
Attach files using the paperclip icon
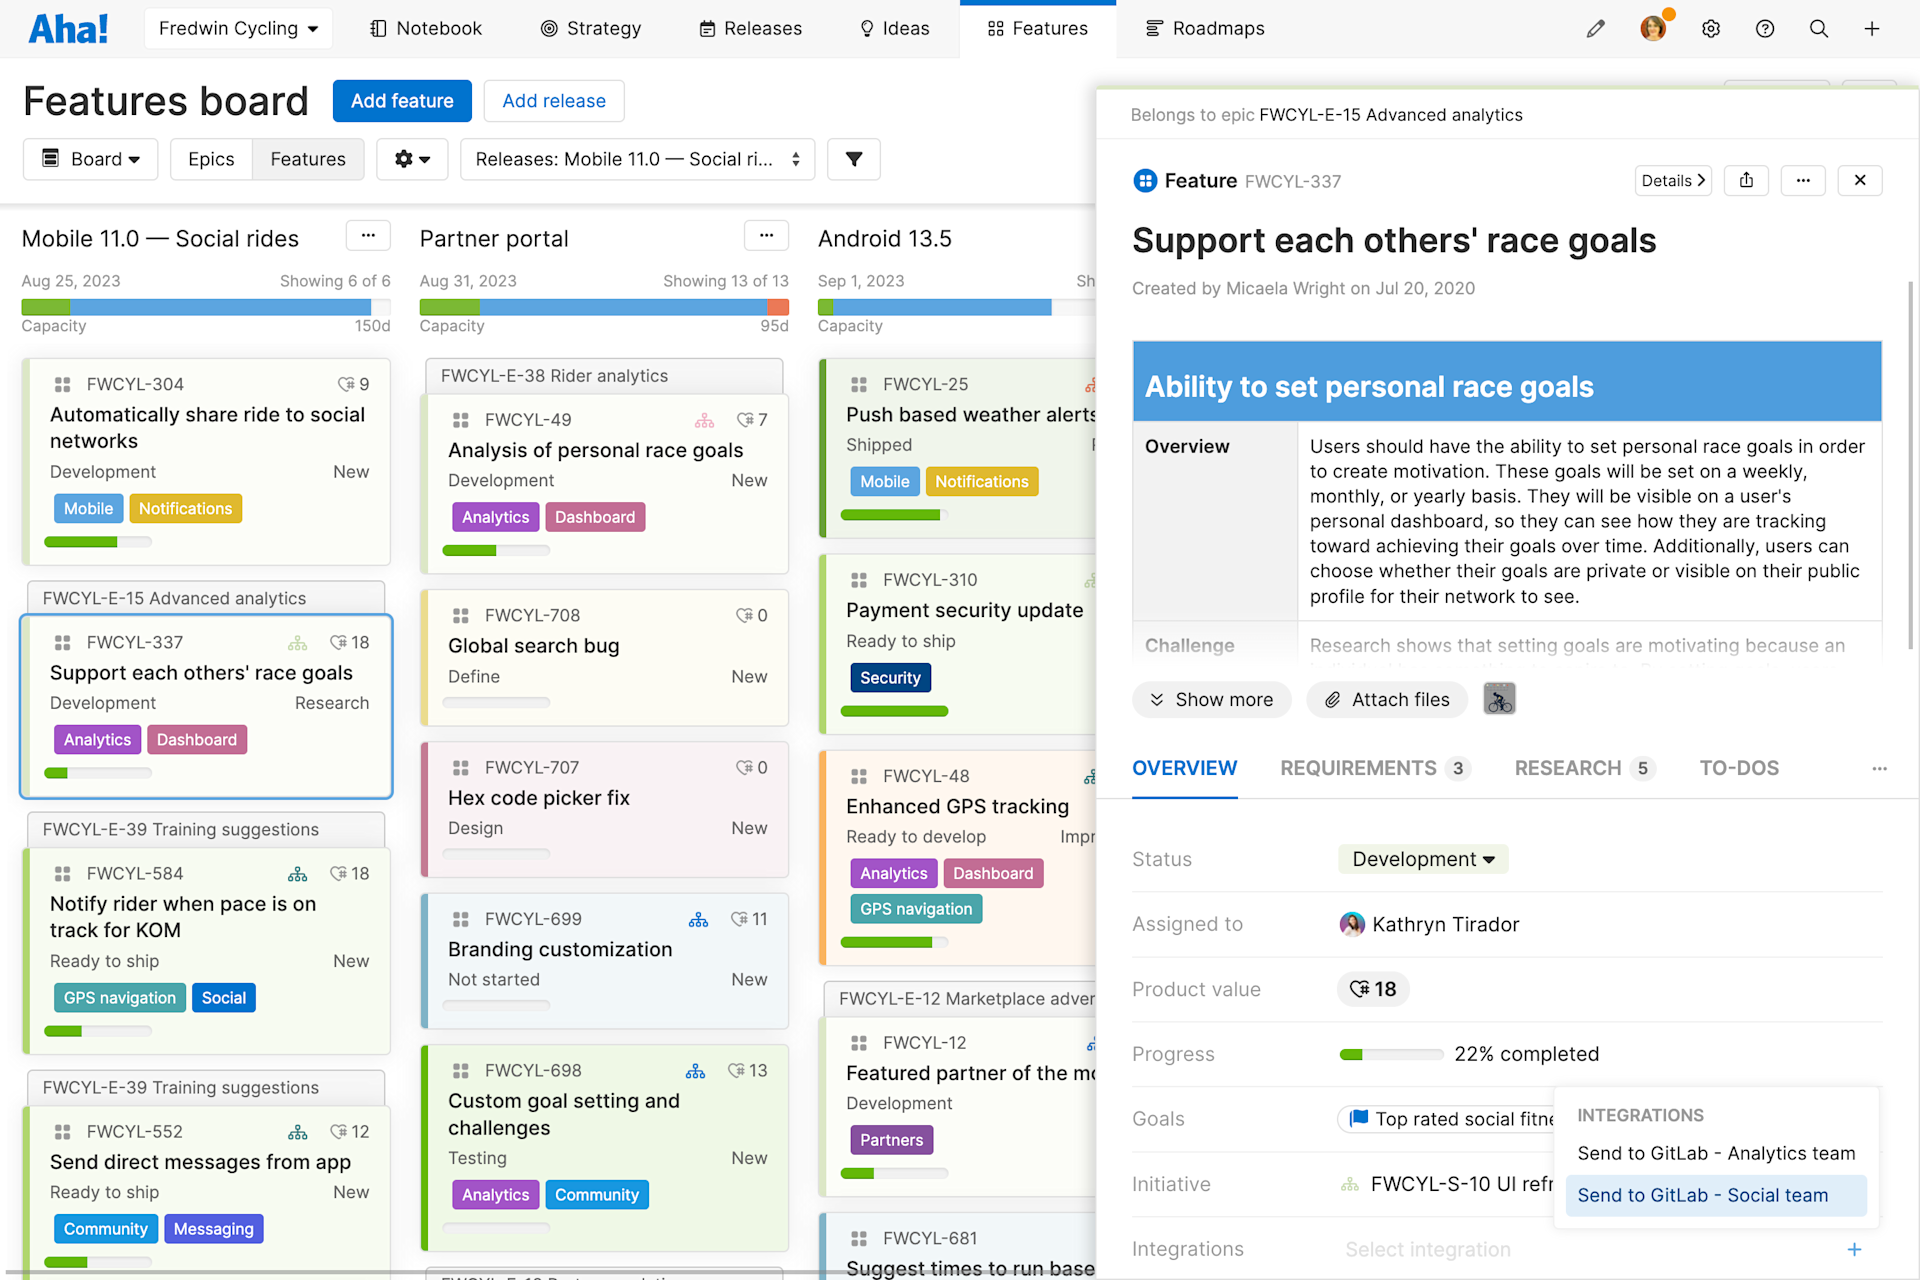(1387, 699)
